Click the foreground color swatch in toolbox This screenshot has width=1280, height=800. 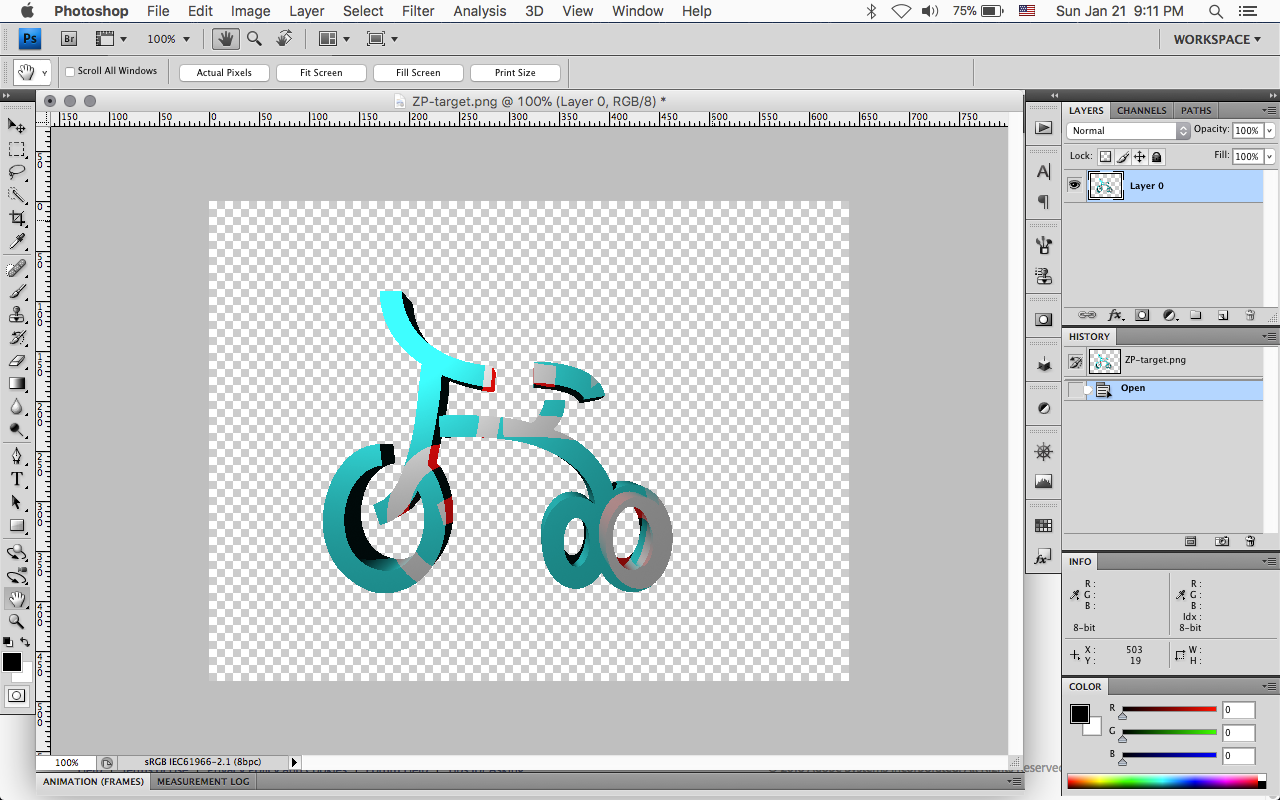click(11, 661)
